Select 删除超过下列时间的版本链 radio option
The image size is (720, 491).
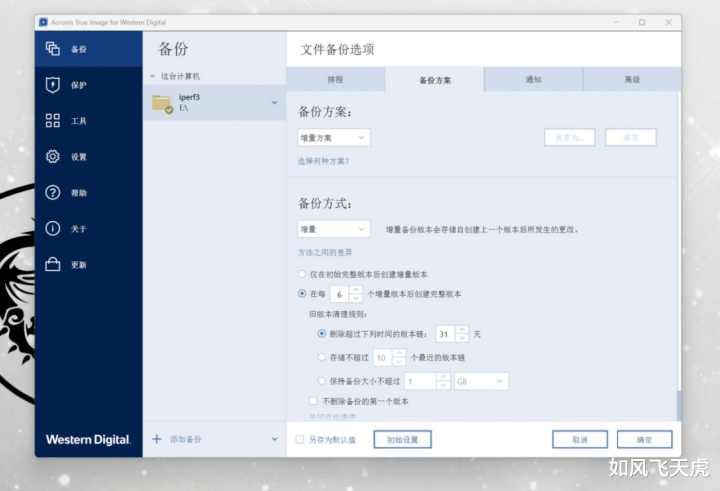point(322,334)
